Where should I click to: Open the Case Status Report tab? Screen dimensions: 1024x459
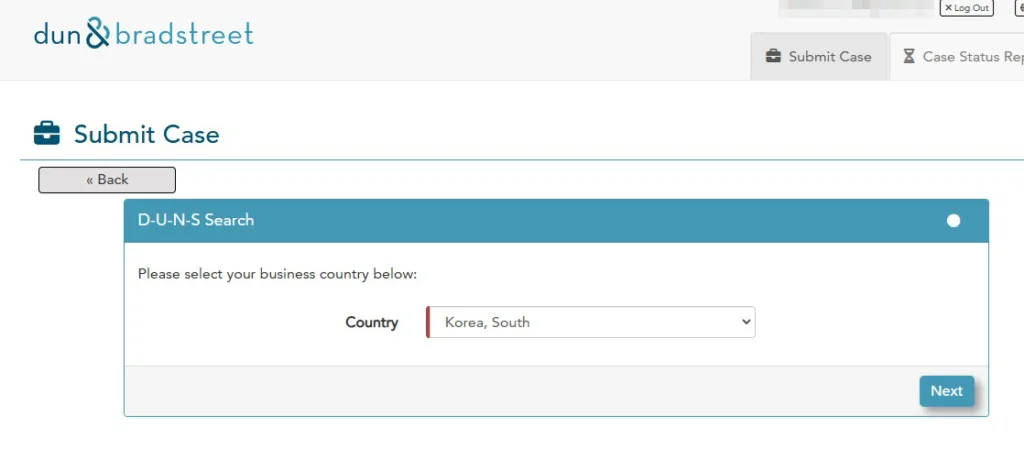(x=959, y=57)
